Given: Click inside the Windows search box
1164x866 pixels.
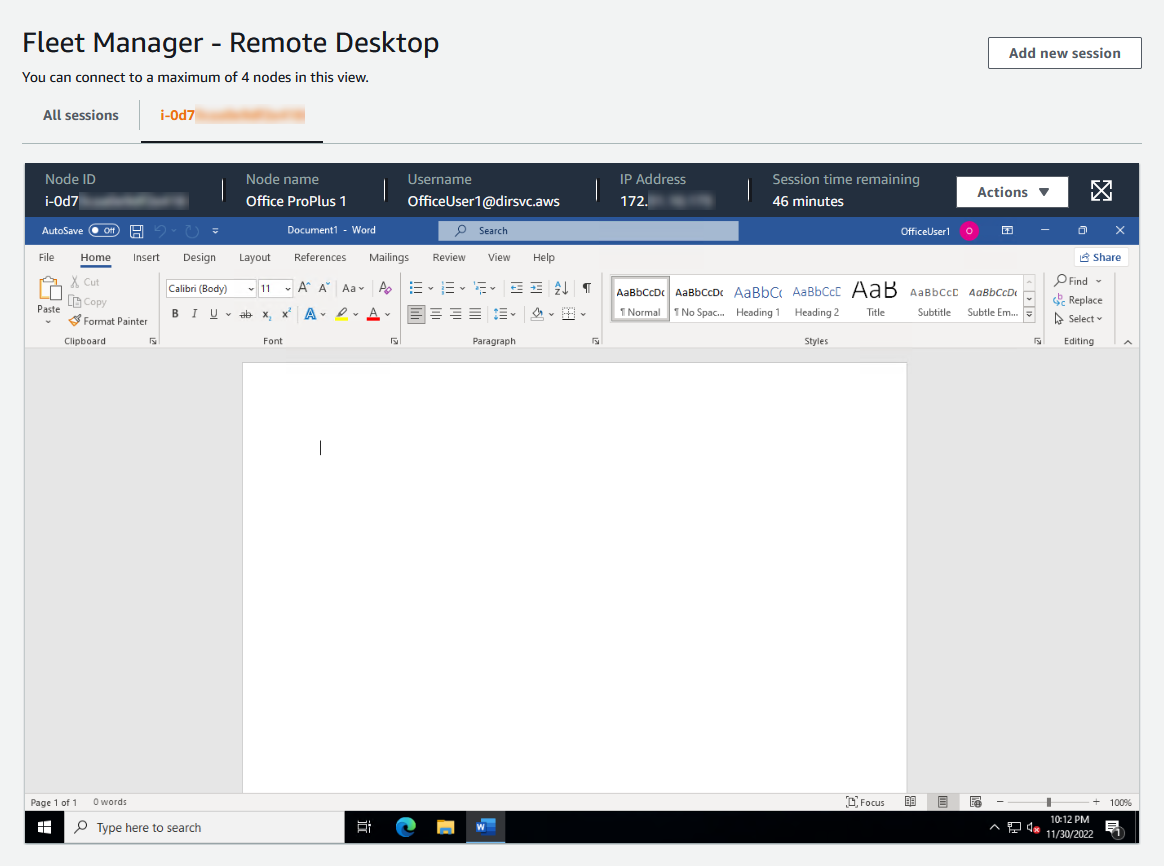Looking at the screenshot, I should 200,827.
